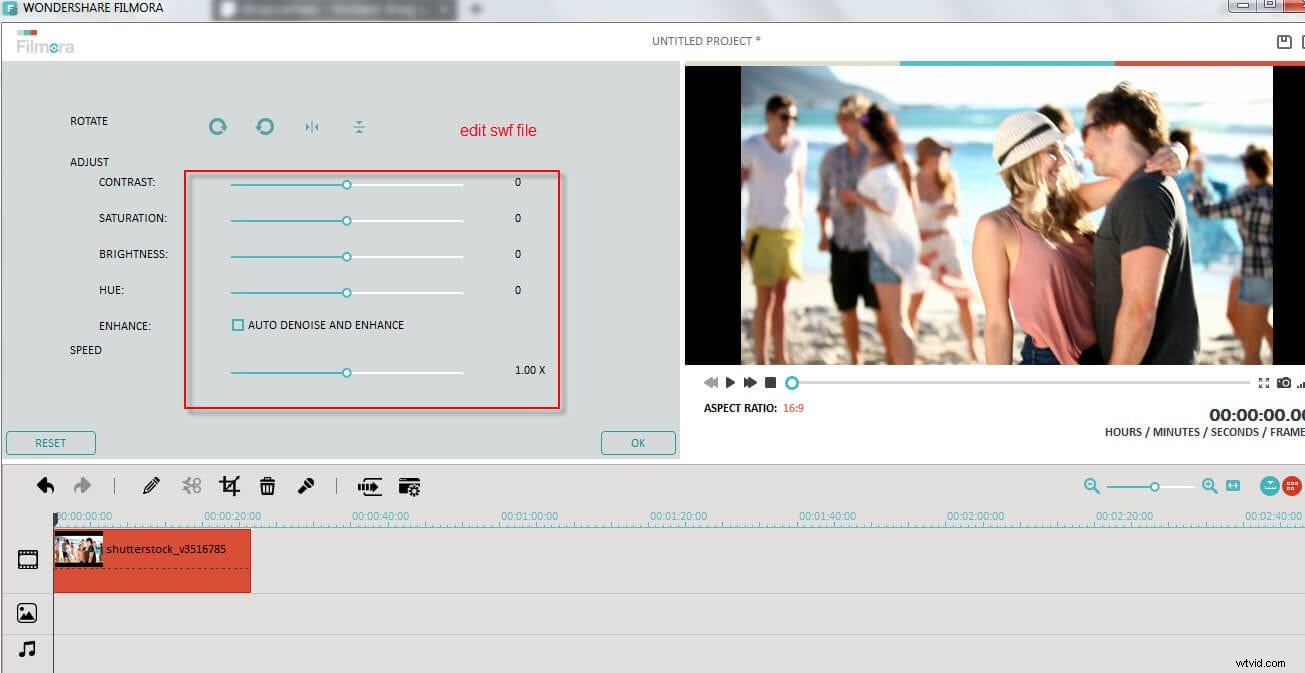Image resolution: width=1305 pixels, height=673 pixels.
Task: Rotate the clip clockwise
Action: coord(218,127)
